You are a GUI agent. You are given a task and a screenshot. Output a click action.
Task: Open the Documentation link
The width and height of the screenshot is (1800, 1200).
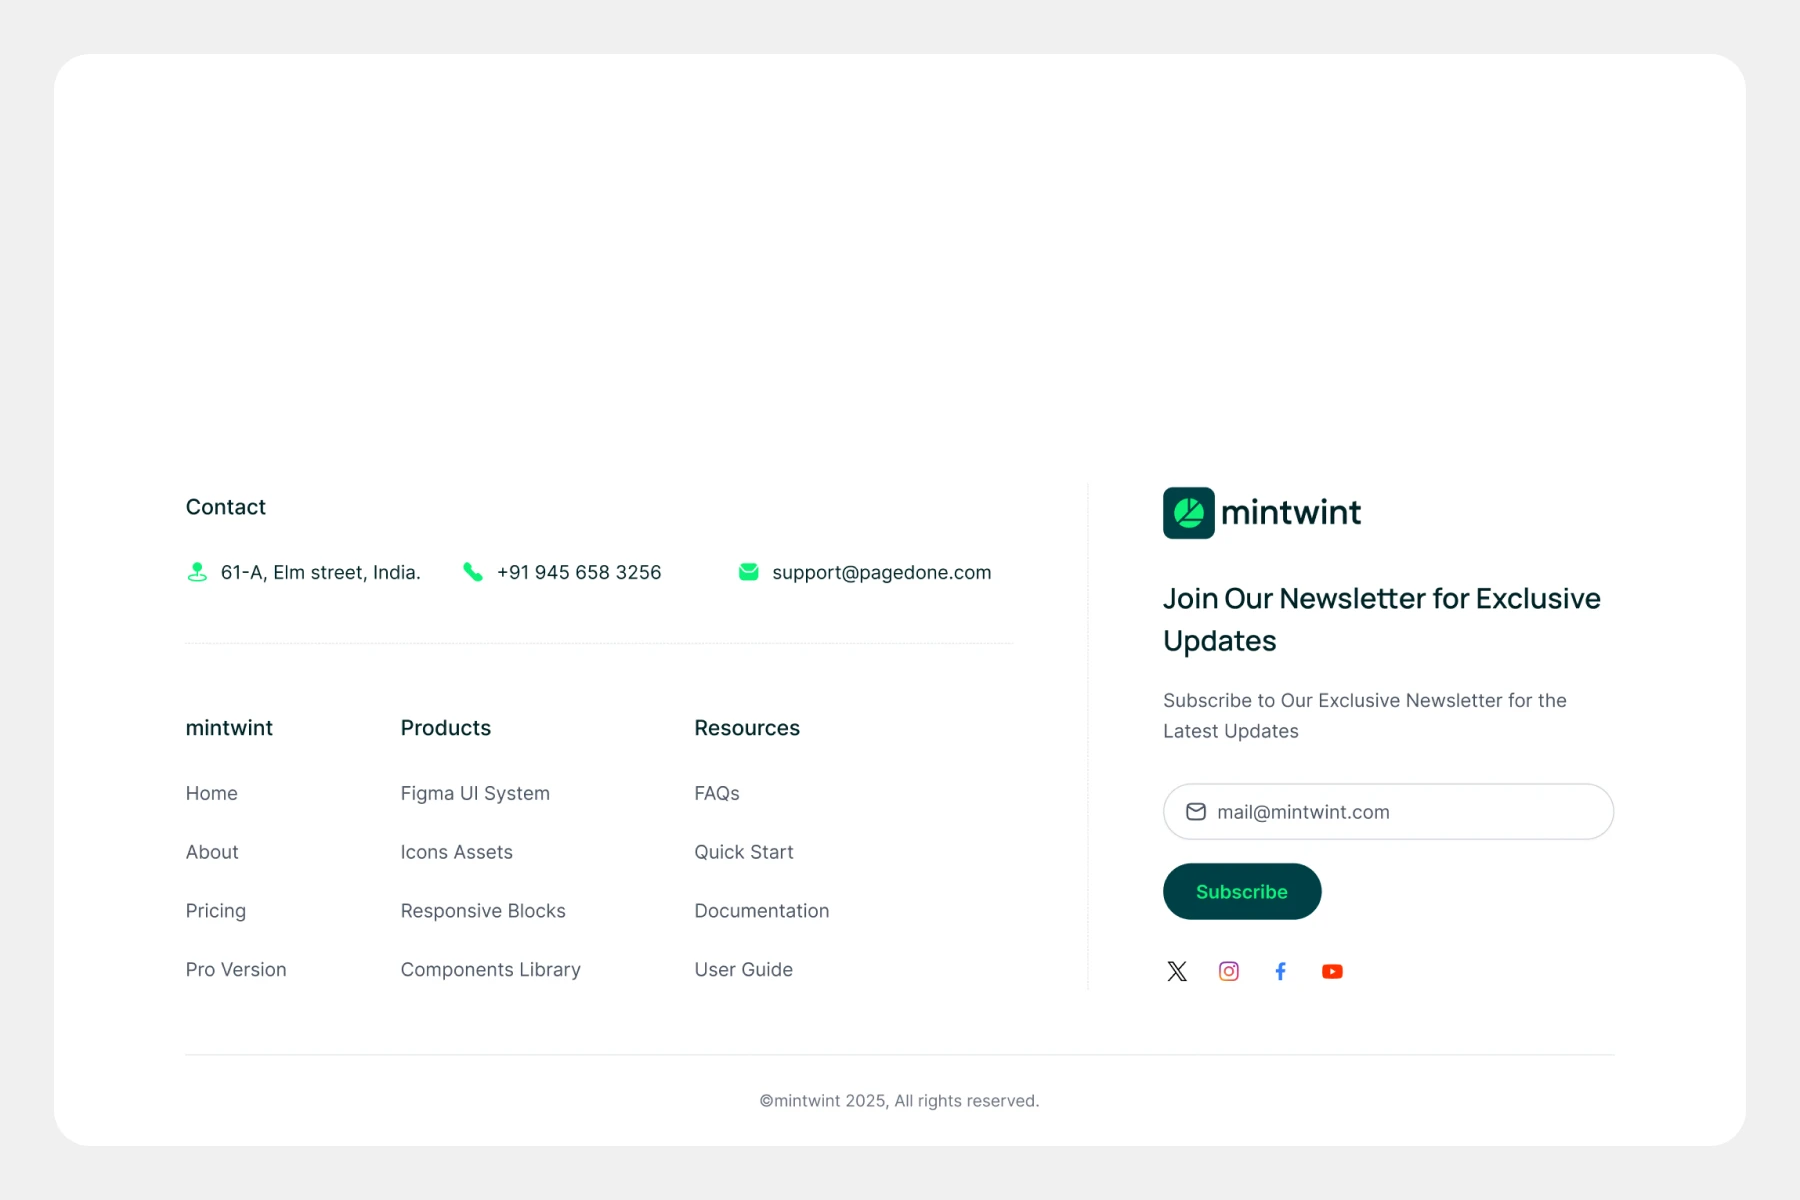pyautogui.click(x=761, y=911)
